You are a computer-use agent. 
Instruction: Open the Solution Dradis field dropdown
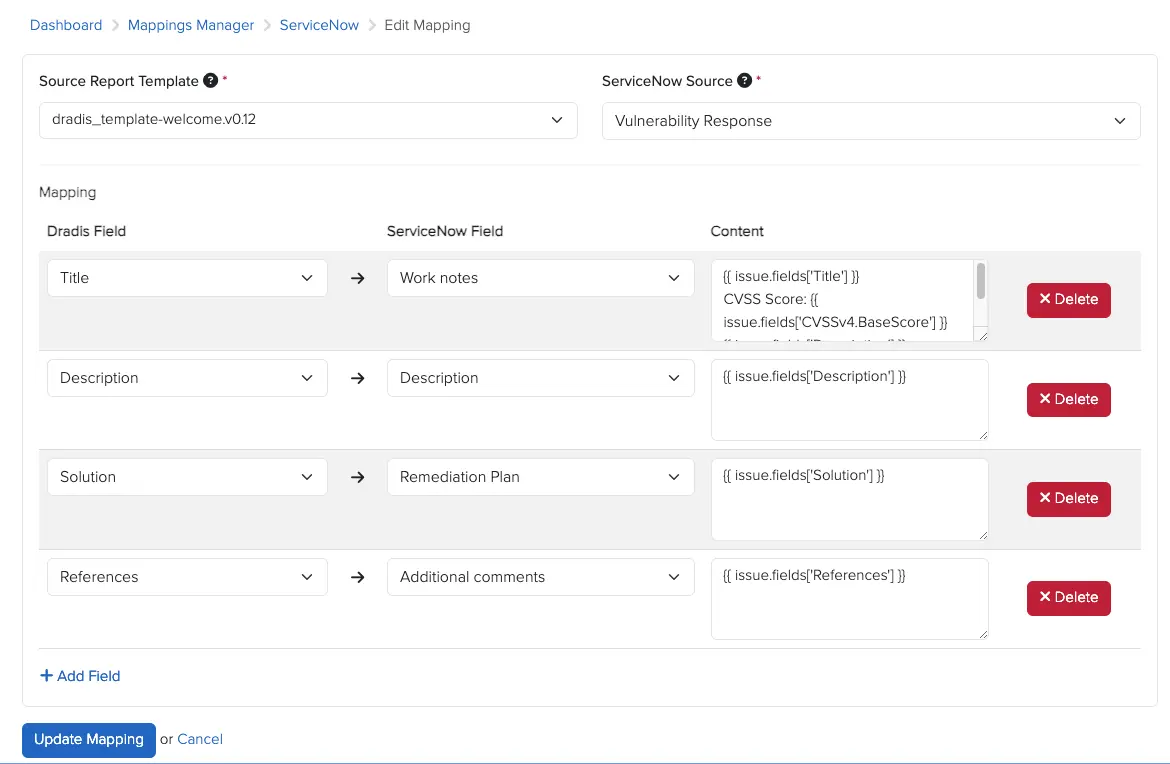coord(187,478)
